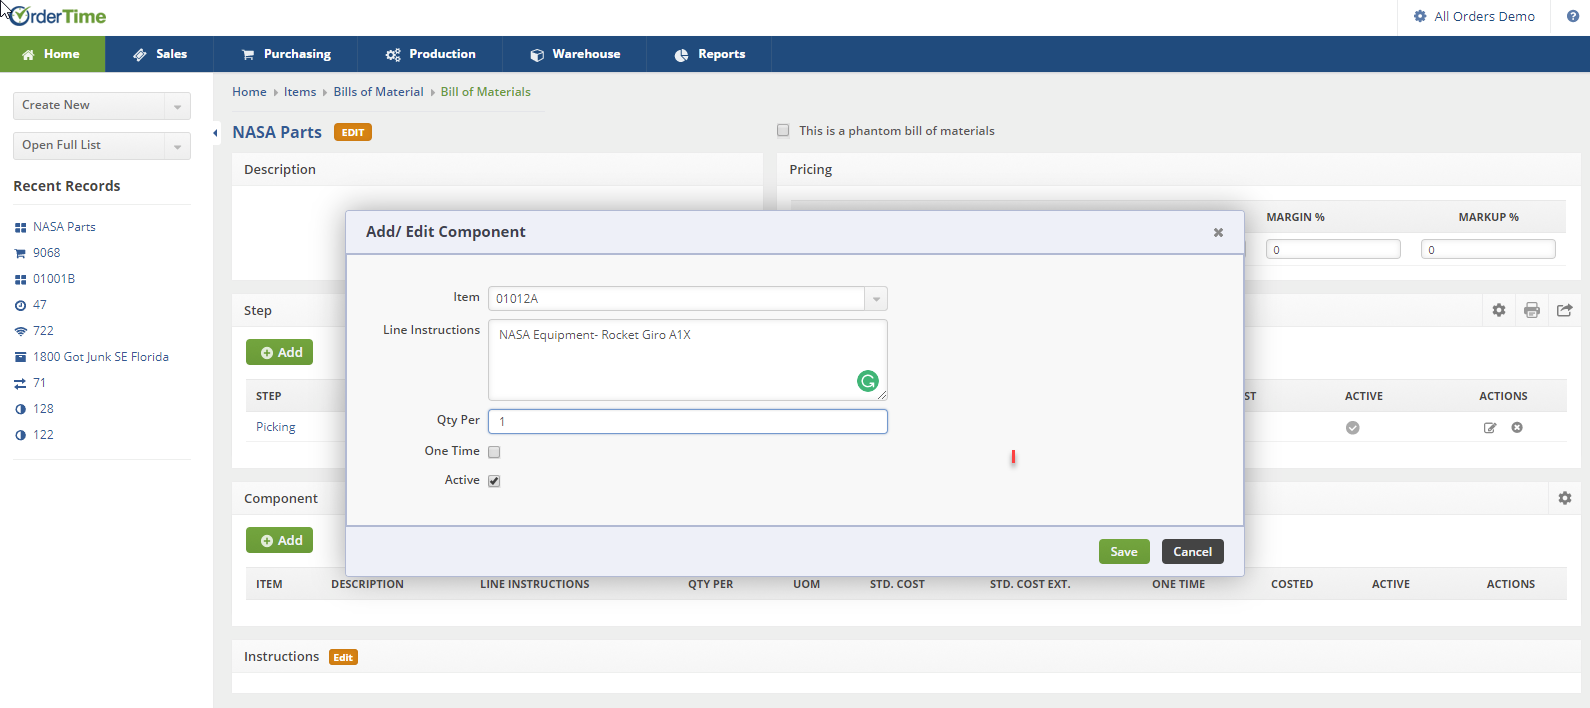Click the Markup % input field
Image resolution: width=1590 pixels, height=708 pixels.
[1488, 250]
